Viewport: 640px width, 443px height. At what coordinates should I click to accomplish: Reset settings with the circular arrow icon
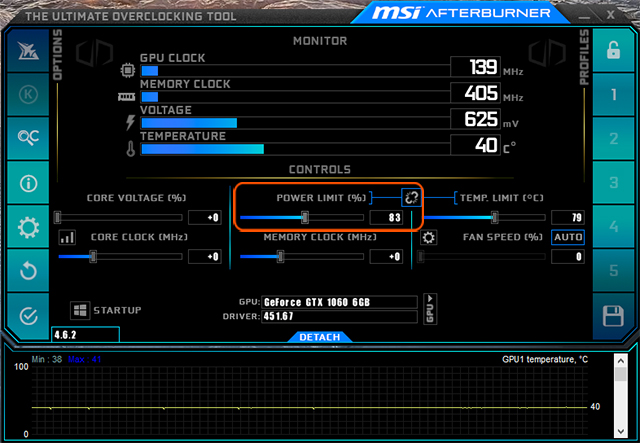pyautogui.click(x=28, y=270)
